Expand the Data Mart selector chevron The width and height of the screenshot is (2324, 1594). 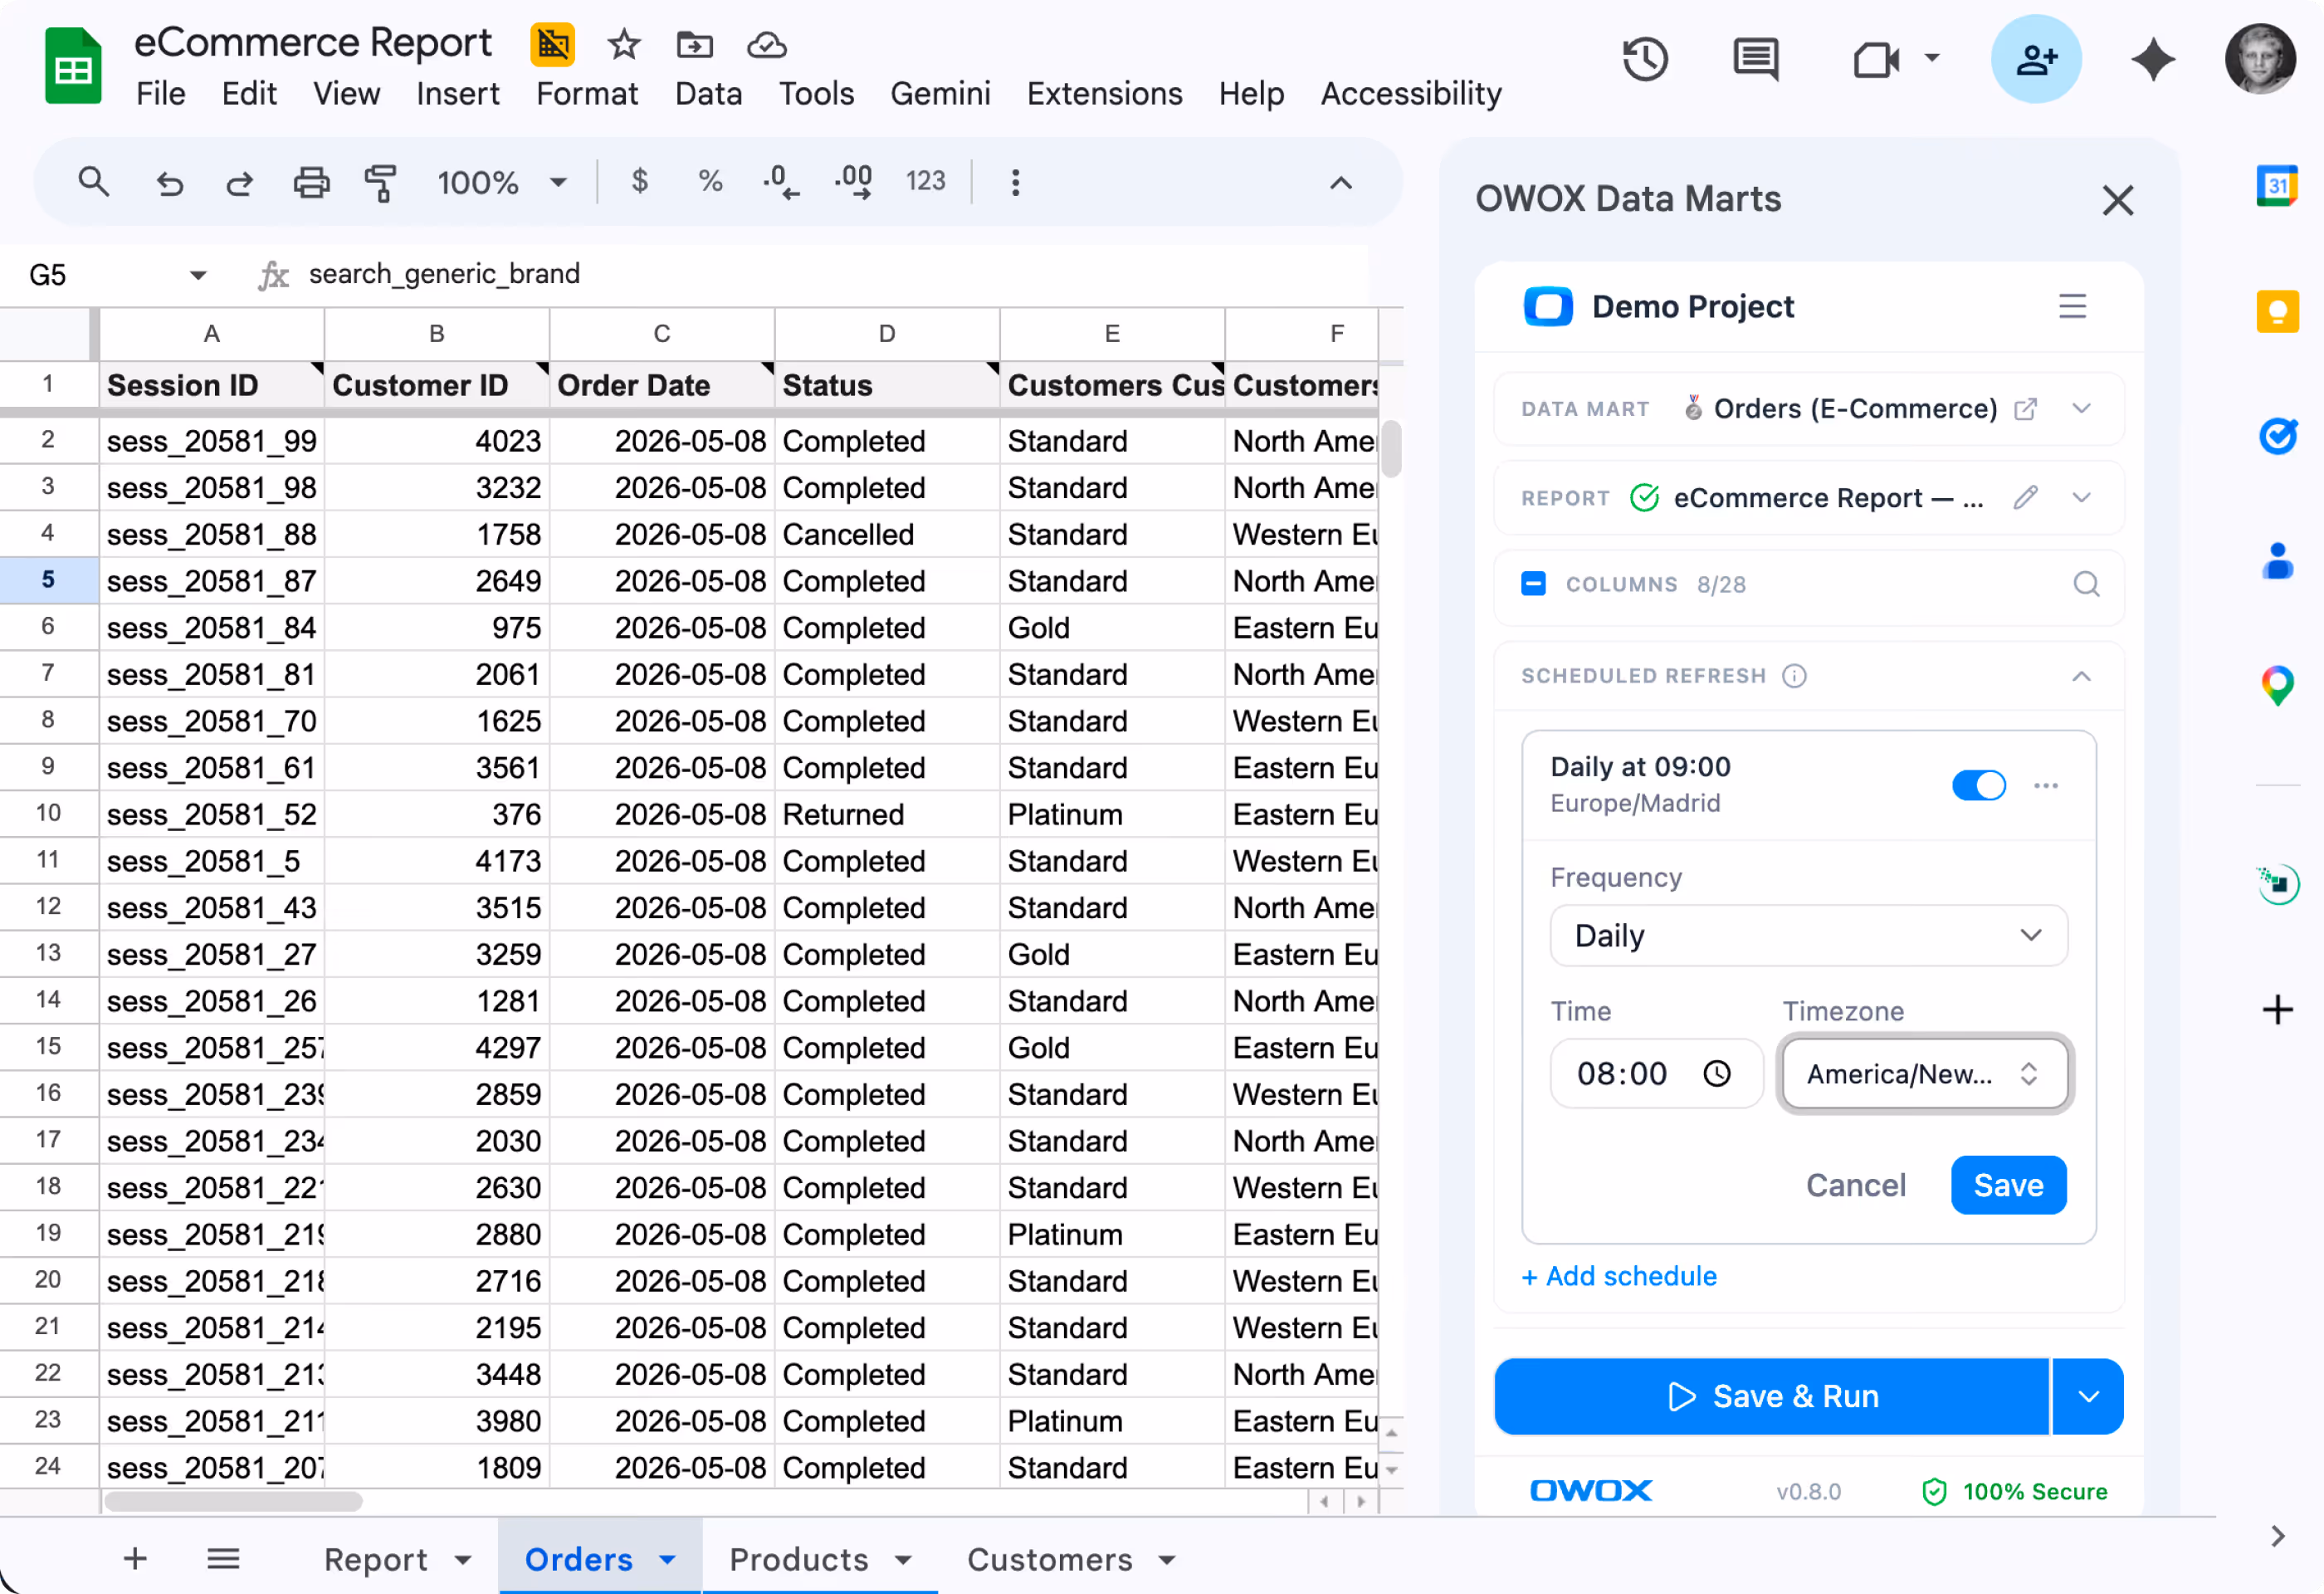click(2081, 408)
